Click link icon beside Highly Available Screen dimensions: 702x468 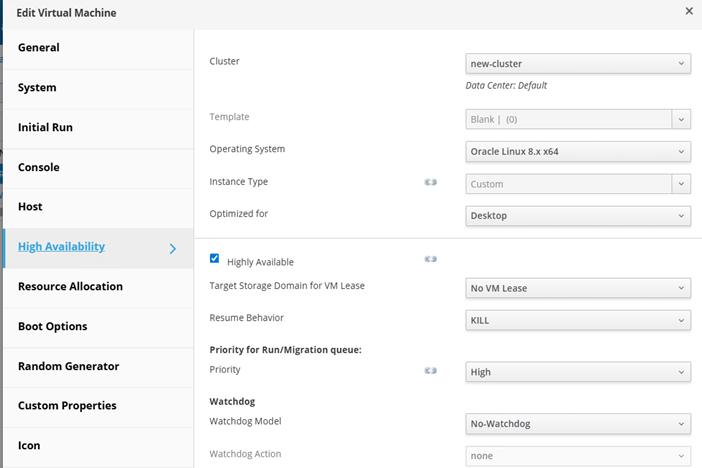coord(431,259)
